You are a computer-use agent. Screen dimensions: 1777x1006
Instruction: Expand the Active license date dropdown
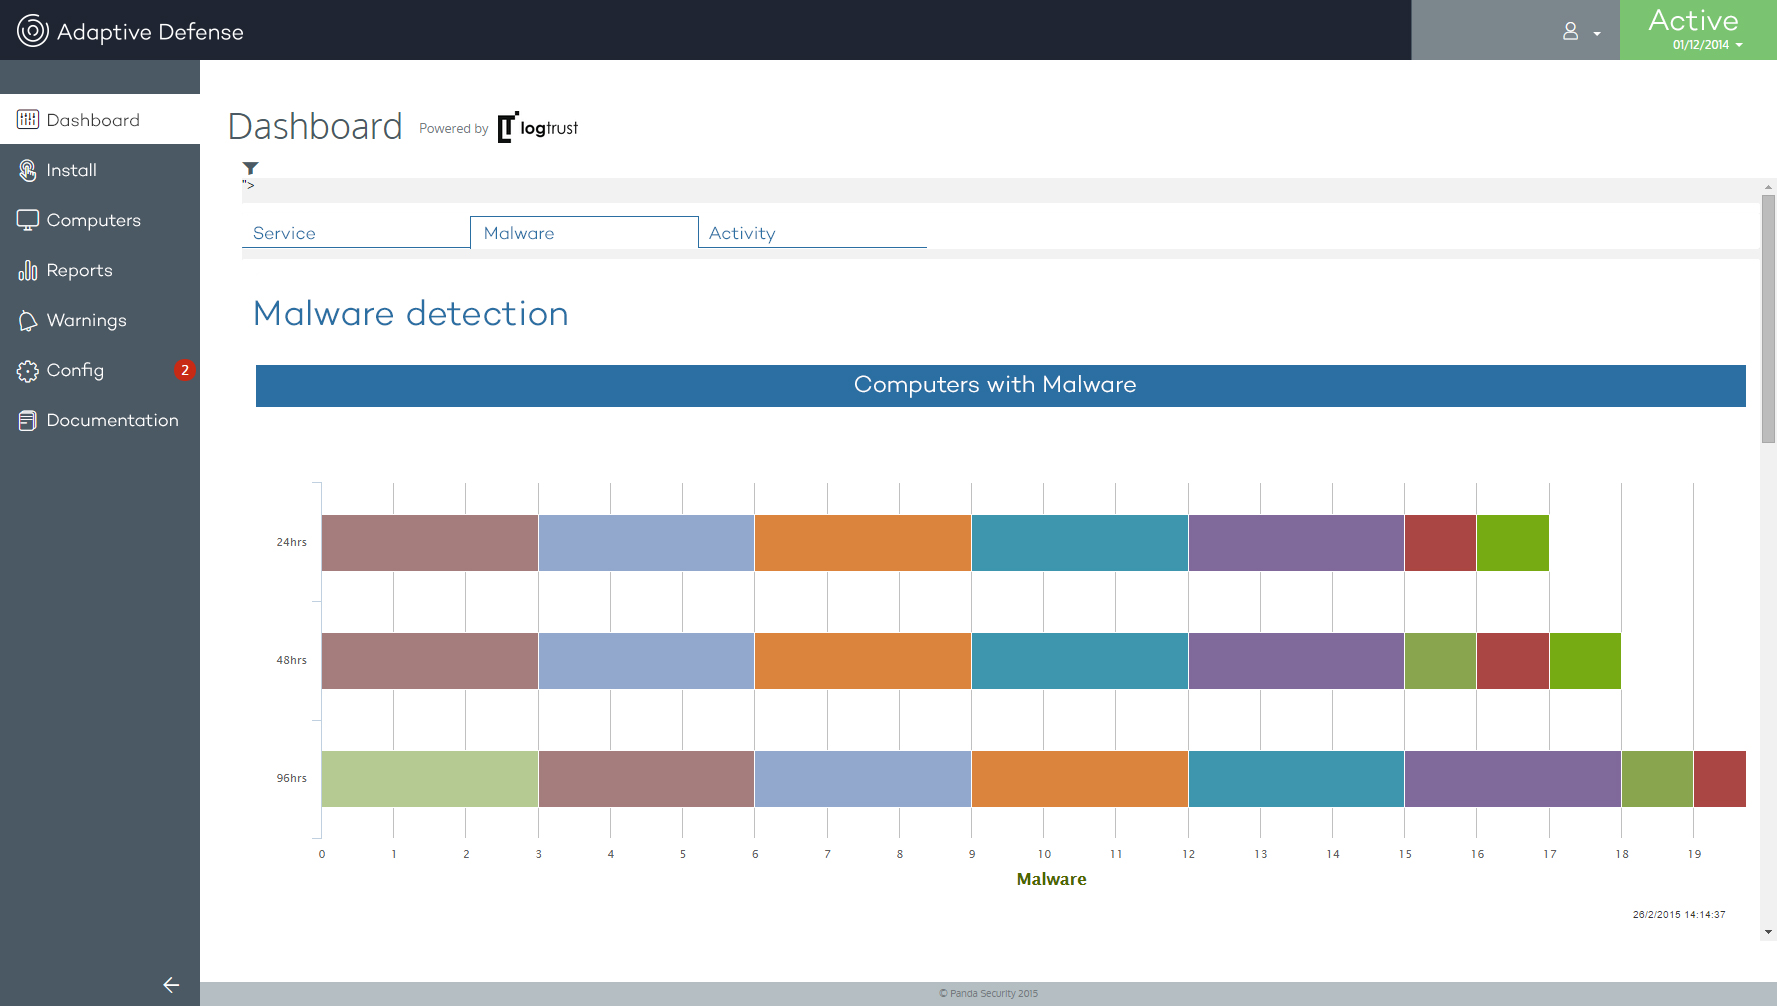pos(1707,45)
